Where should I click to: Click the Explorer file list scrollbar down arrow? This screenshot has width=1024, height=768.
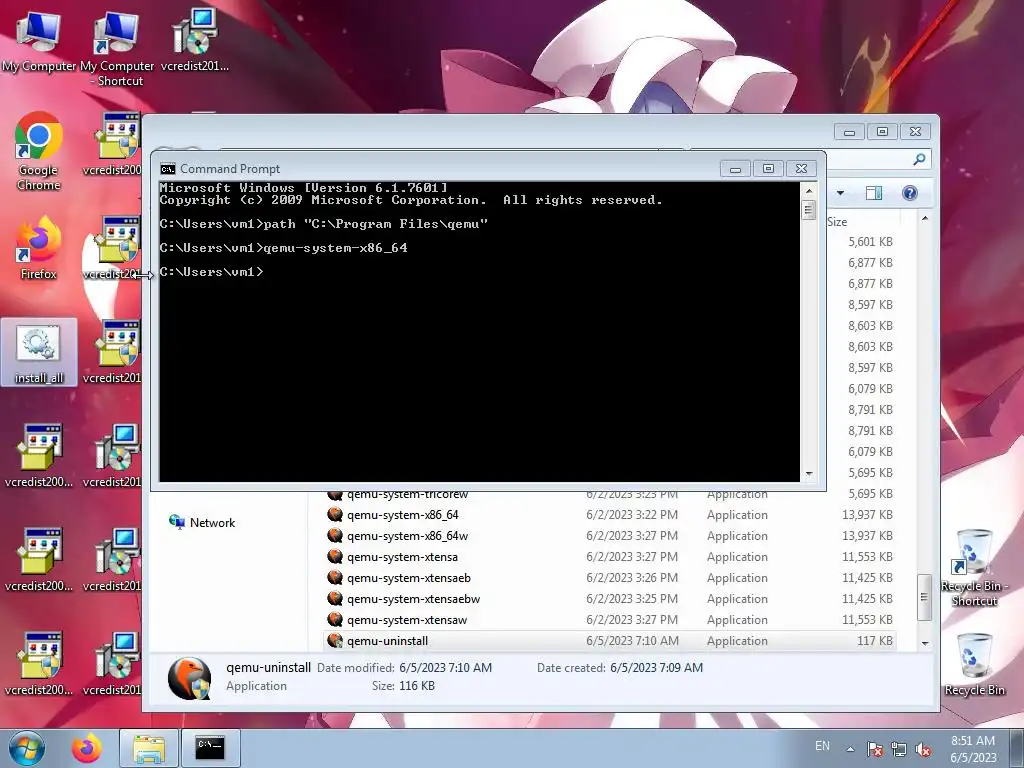[925, 643]
